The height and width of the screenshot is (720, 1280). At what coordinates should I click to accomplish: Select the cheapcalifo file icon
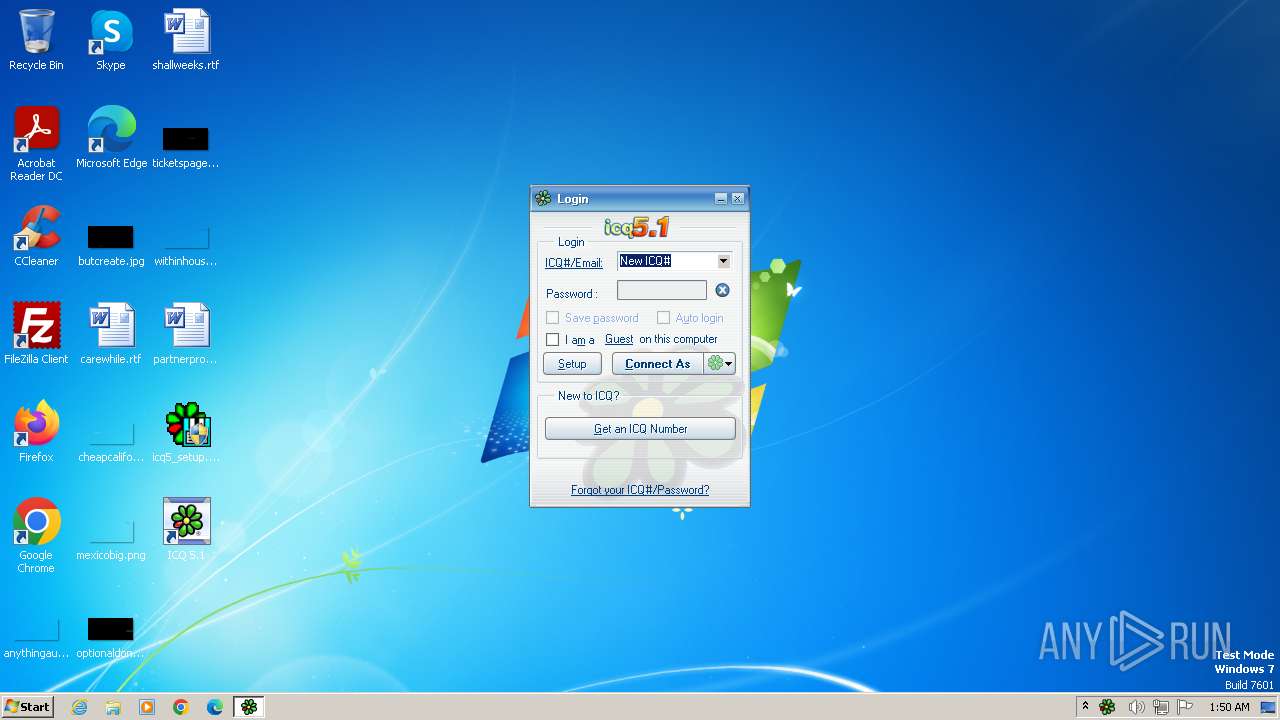(x=111, y=432)
